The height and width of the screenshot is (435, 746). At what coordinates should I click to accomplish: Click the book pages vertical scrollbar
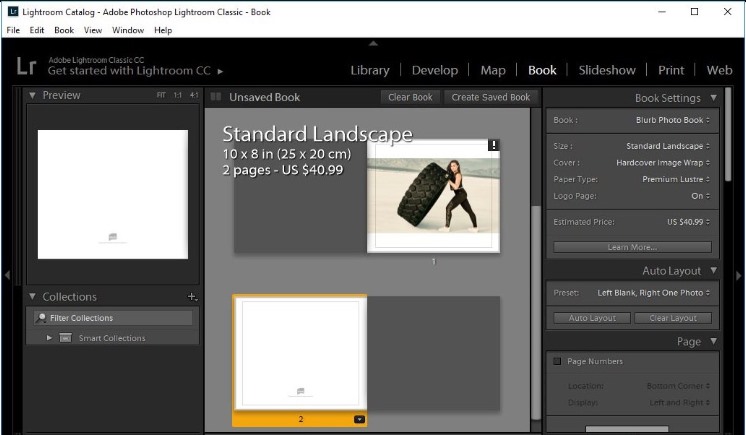(x=536, y=312)
